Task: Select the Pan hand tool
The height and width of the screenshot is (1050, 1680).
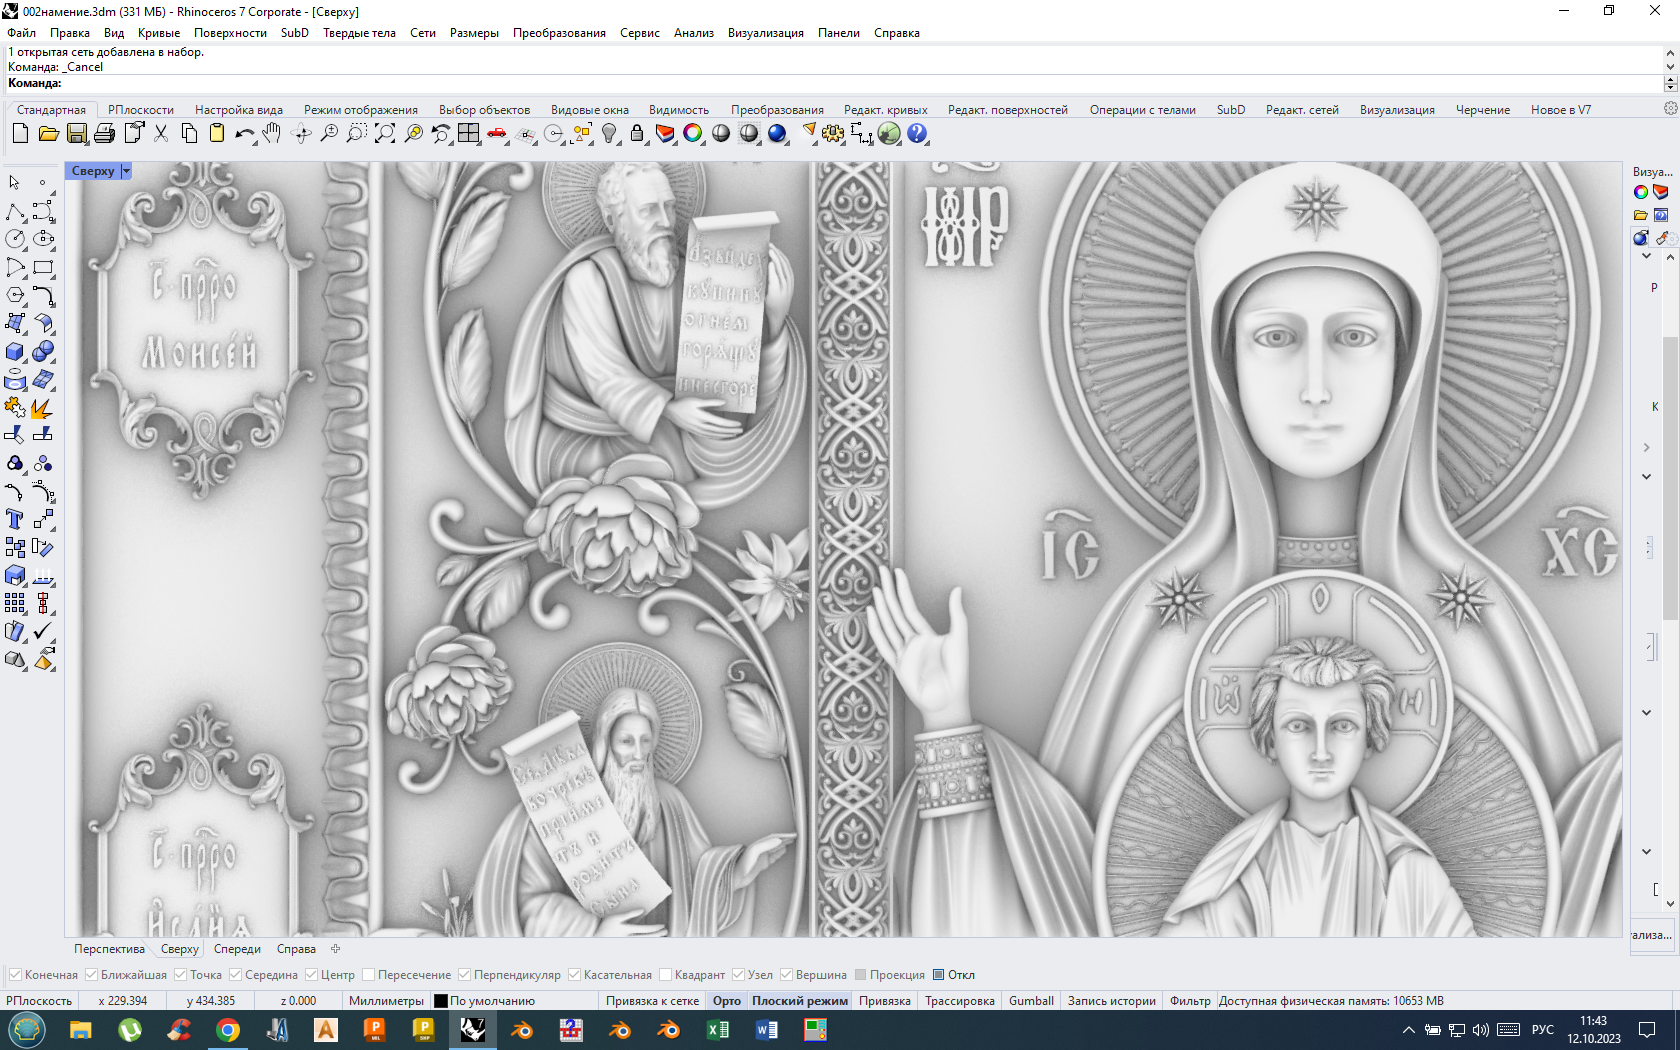Action: (x=272, y=133)
